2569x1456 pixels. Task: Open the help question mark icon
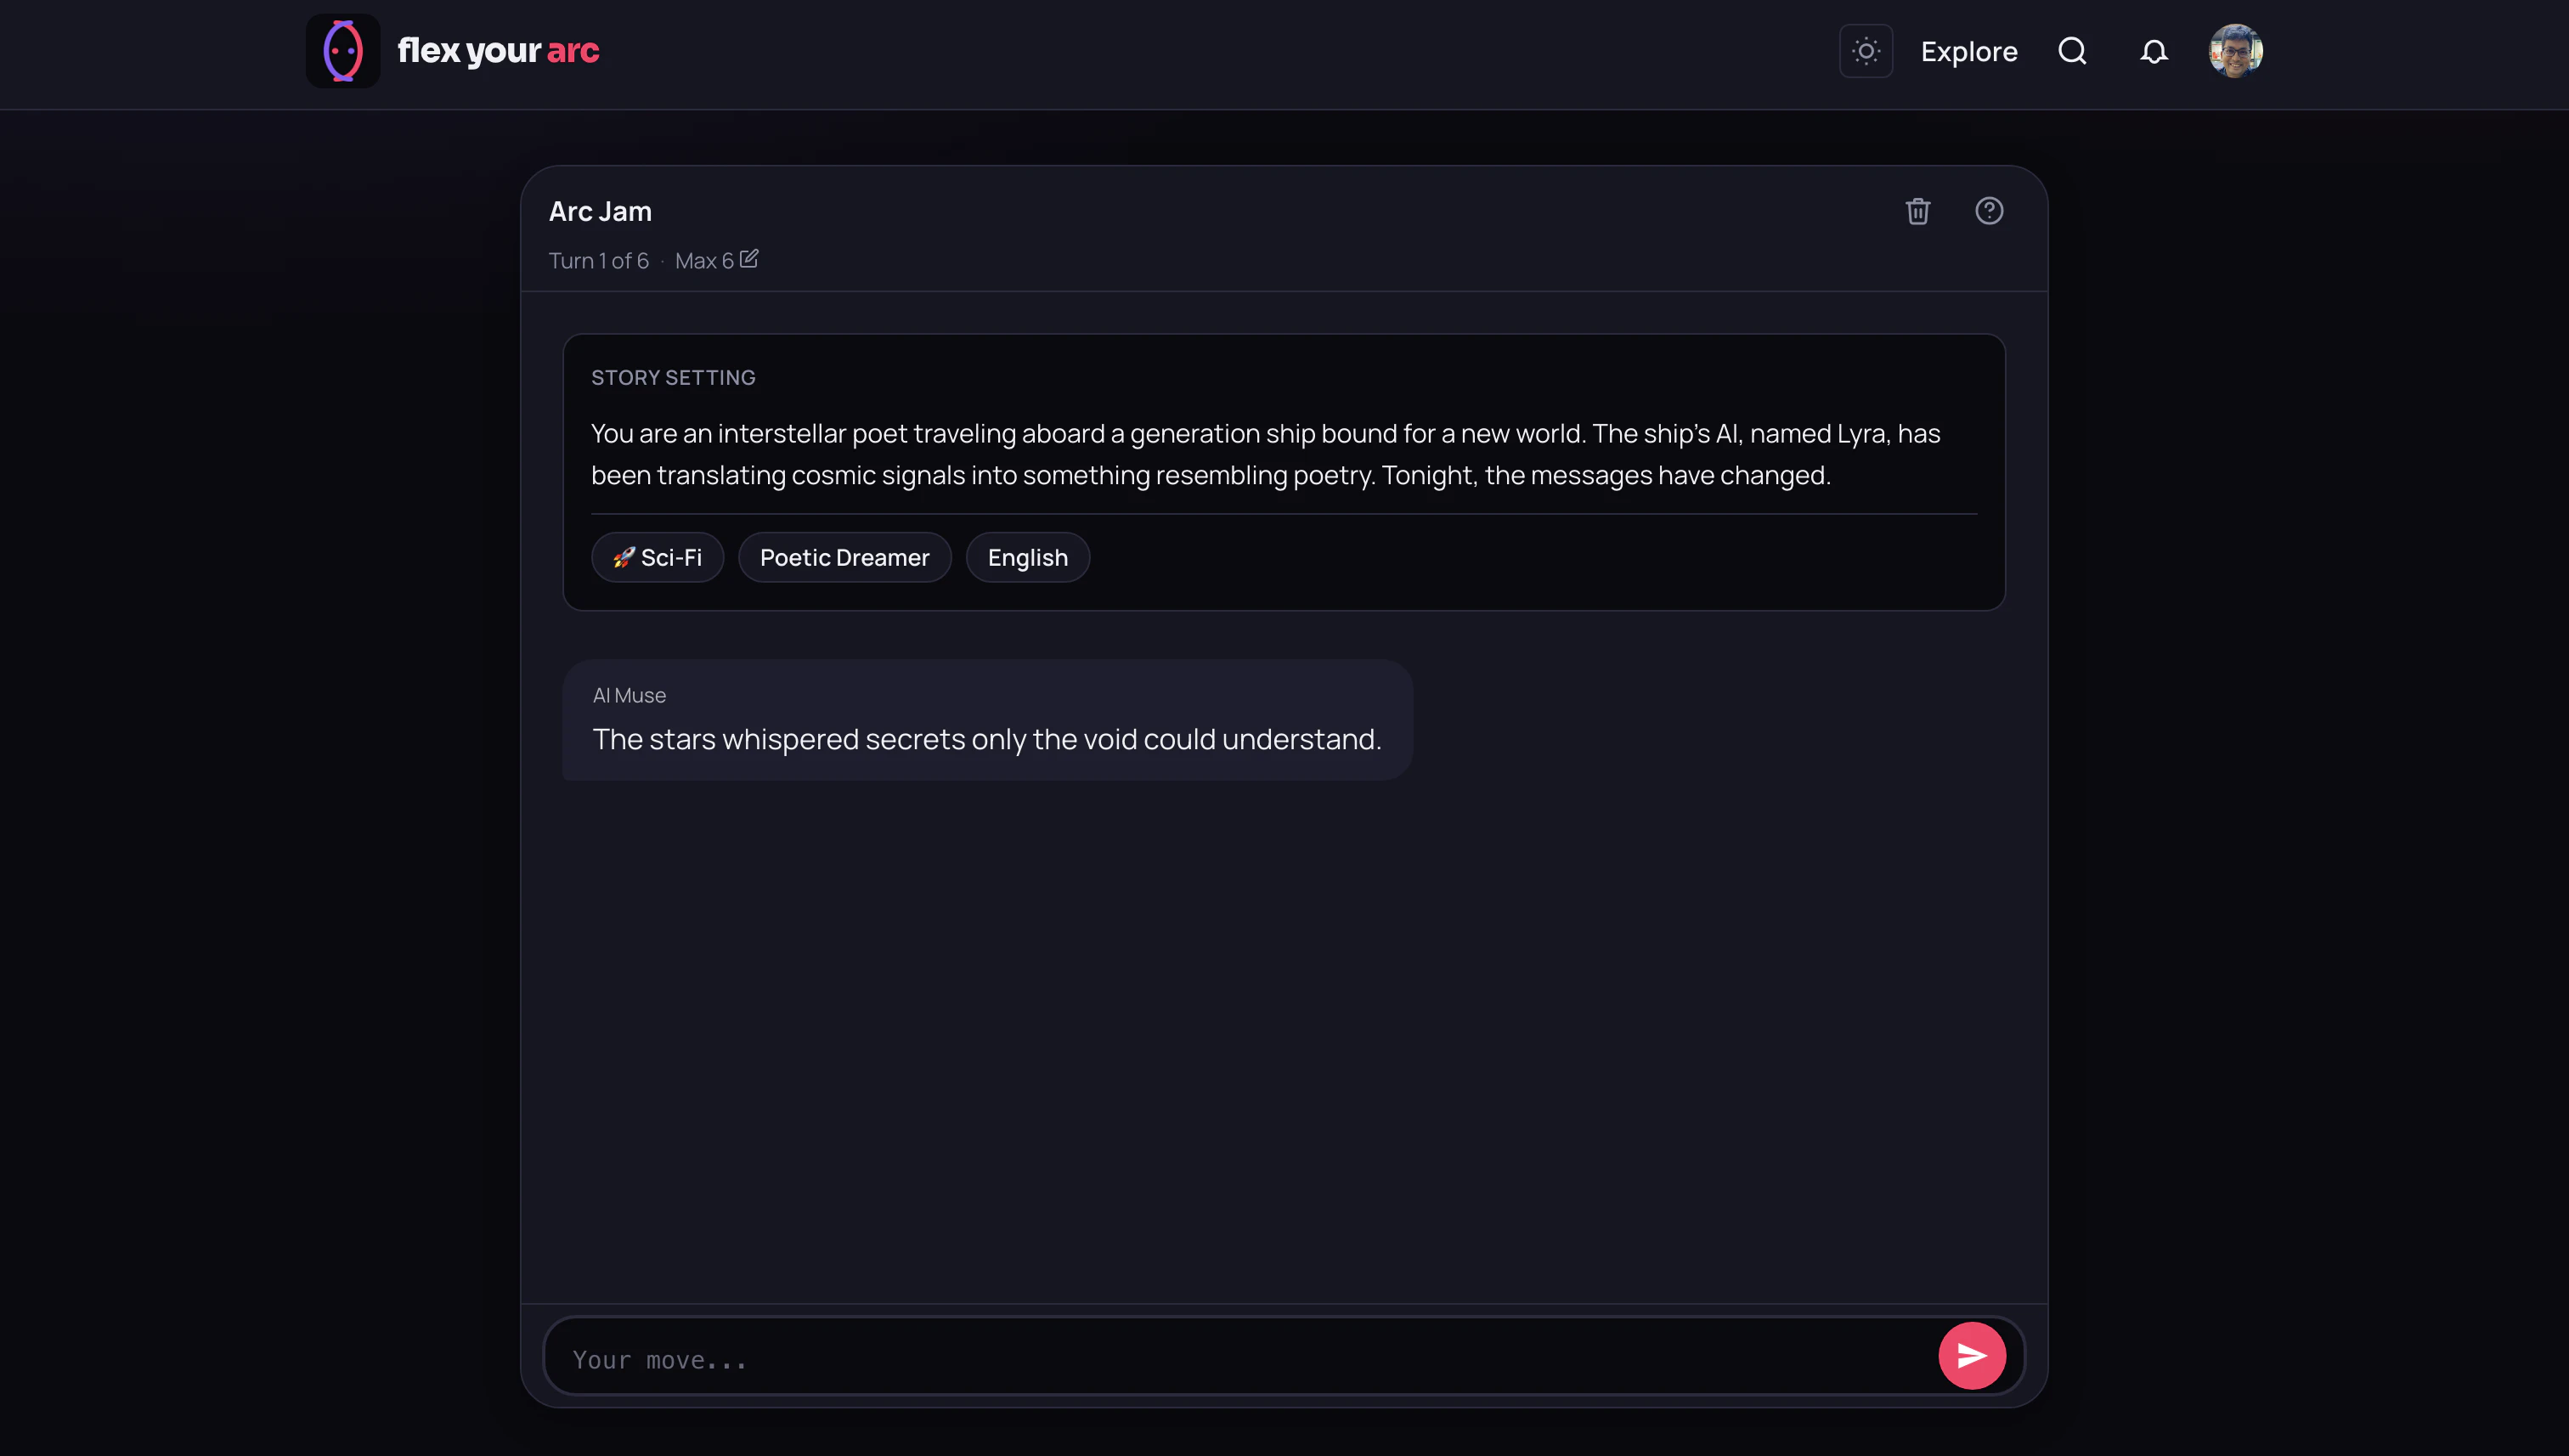[x=1988, y=211]
